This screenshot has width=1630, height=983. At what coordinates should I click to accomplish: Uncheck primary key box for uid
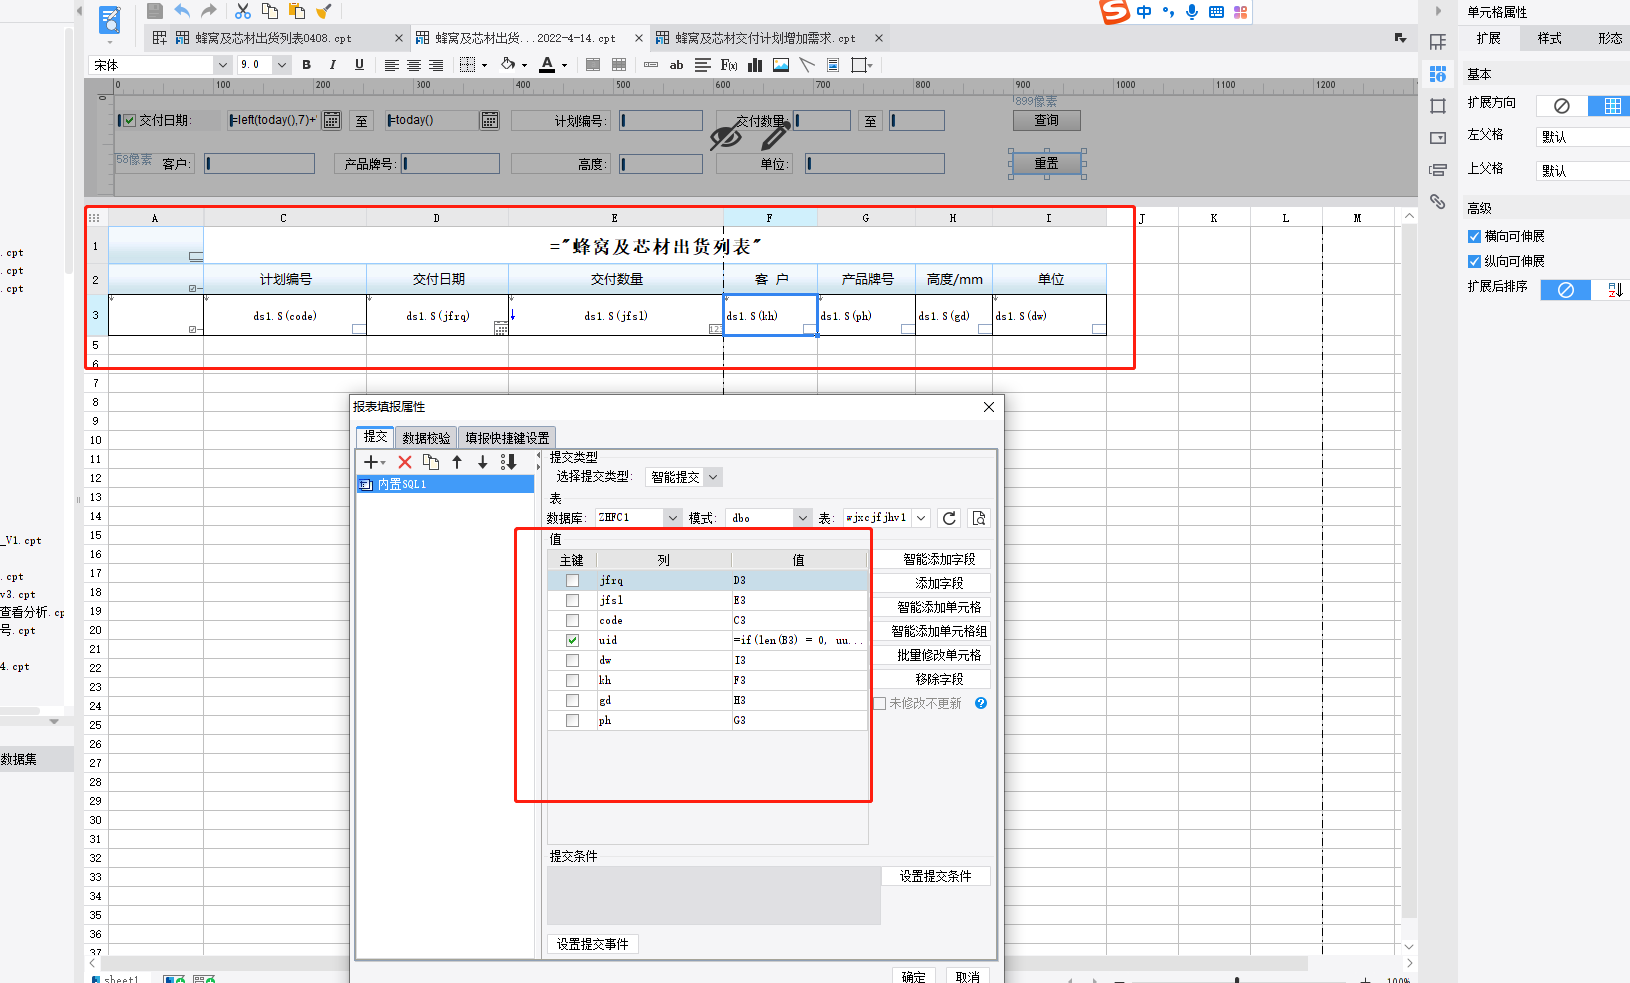tap(572, 640)
